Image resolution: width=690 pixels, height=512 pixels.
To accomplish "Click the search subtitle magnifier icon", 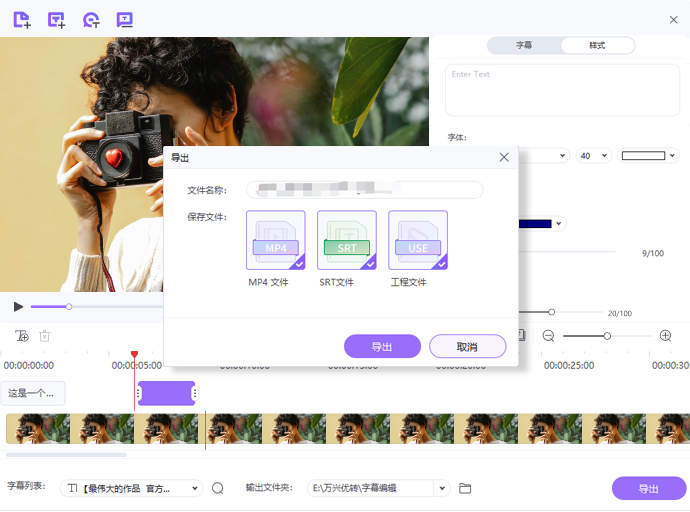I will [x=218, y=488].
